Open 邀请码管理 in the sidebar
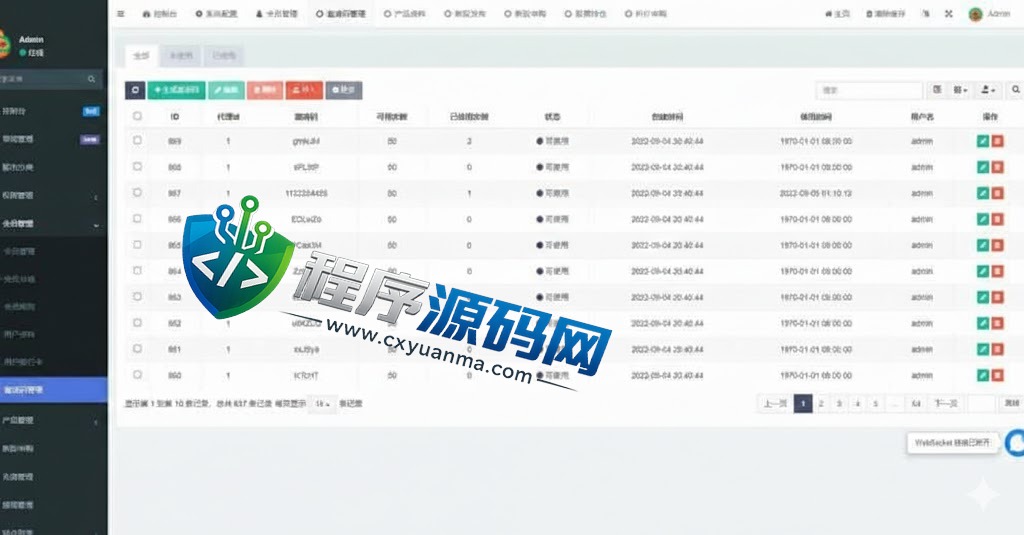The image size is (1024, 535). tap(52, 390)
